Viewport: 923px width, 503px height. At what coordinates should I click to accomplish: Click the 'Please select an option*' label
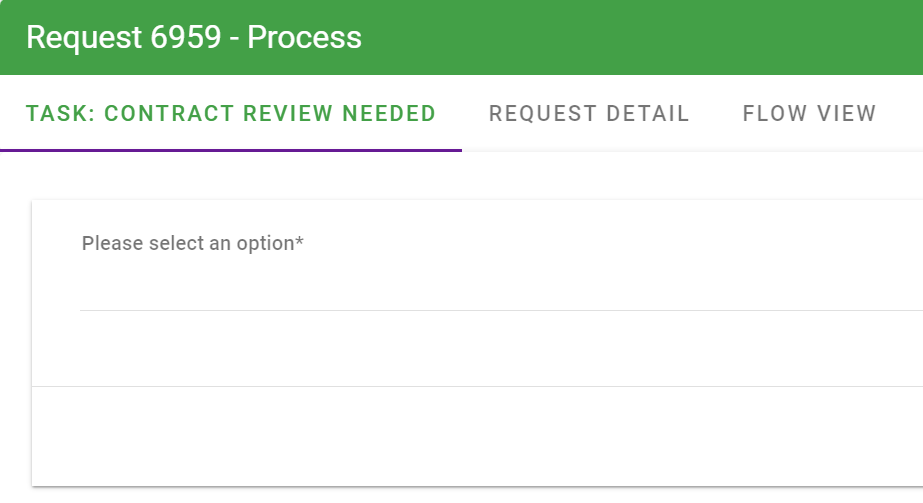click(188, 243)
